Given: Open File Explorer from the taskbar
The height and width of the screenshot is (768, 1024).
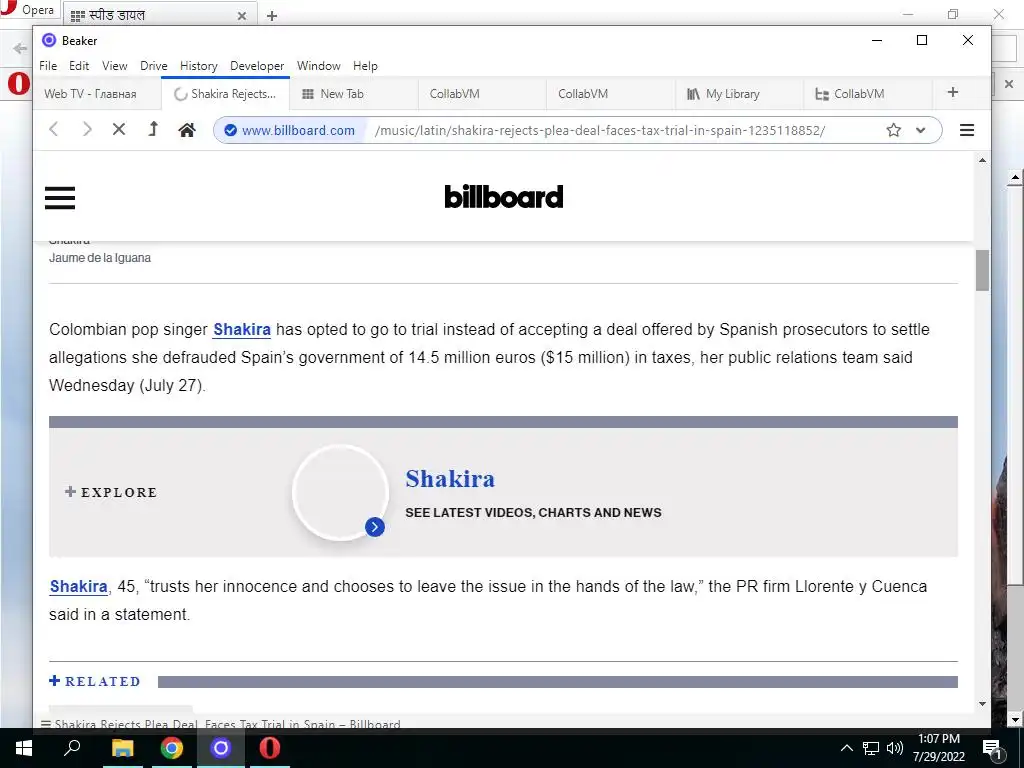Looking at the screenshot, I should coord(122,748).
